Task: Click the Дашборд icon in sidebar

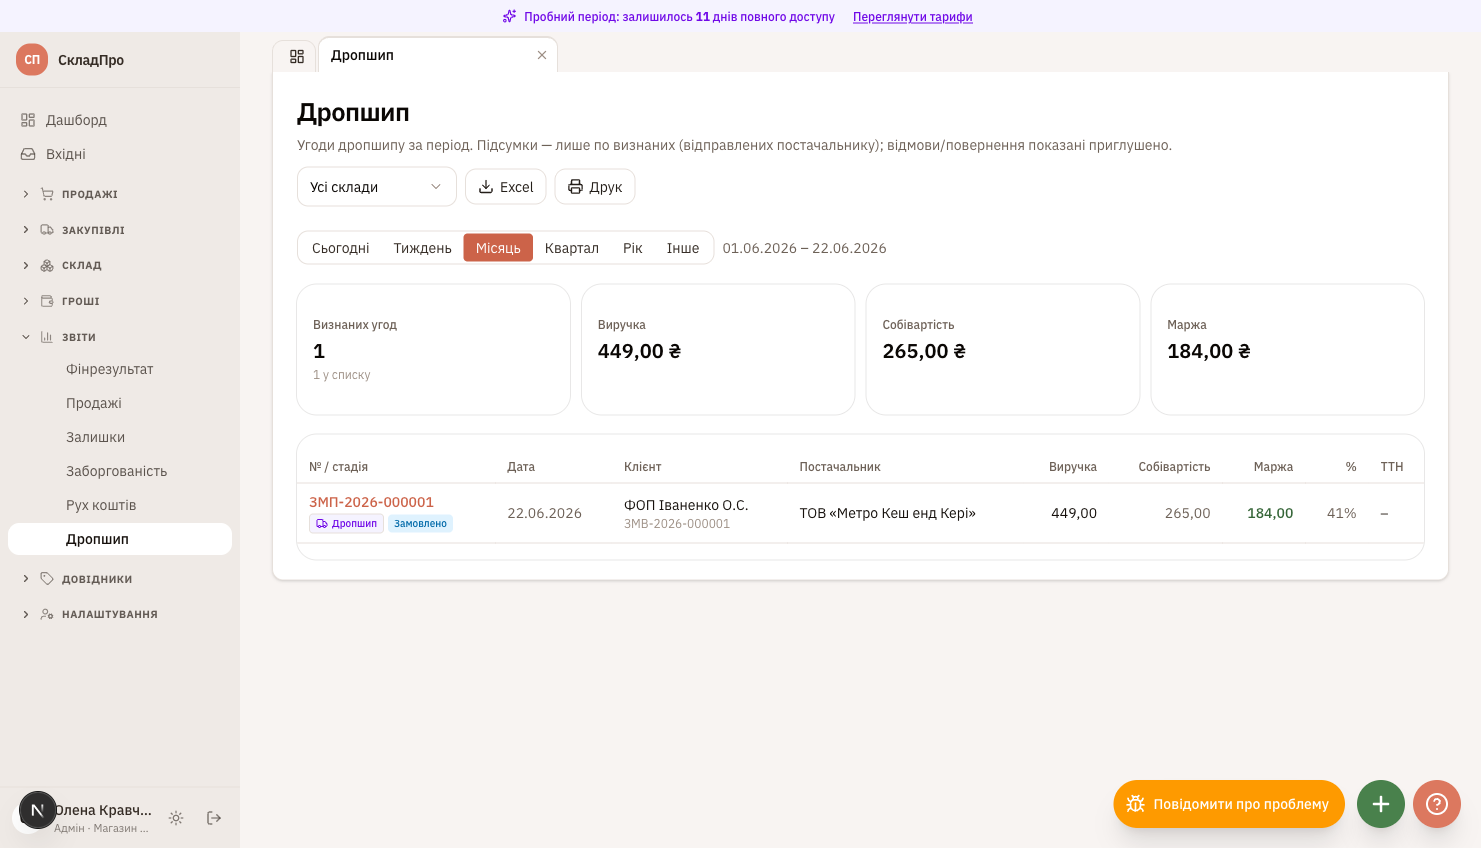Action: tap(28, 120)
